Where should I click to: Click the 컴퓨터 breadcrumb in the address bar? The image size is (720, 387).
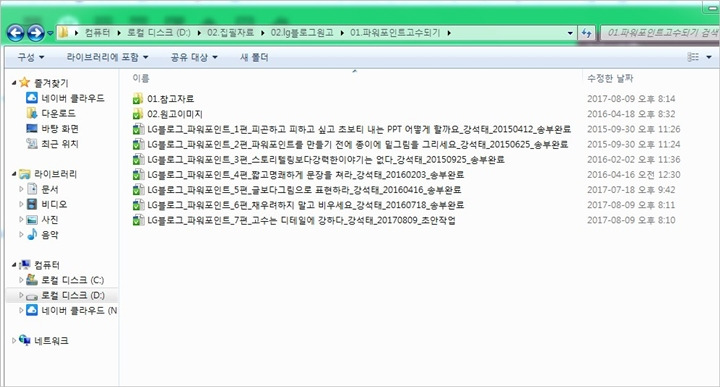(x=97, y=33)
